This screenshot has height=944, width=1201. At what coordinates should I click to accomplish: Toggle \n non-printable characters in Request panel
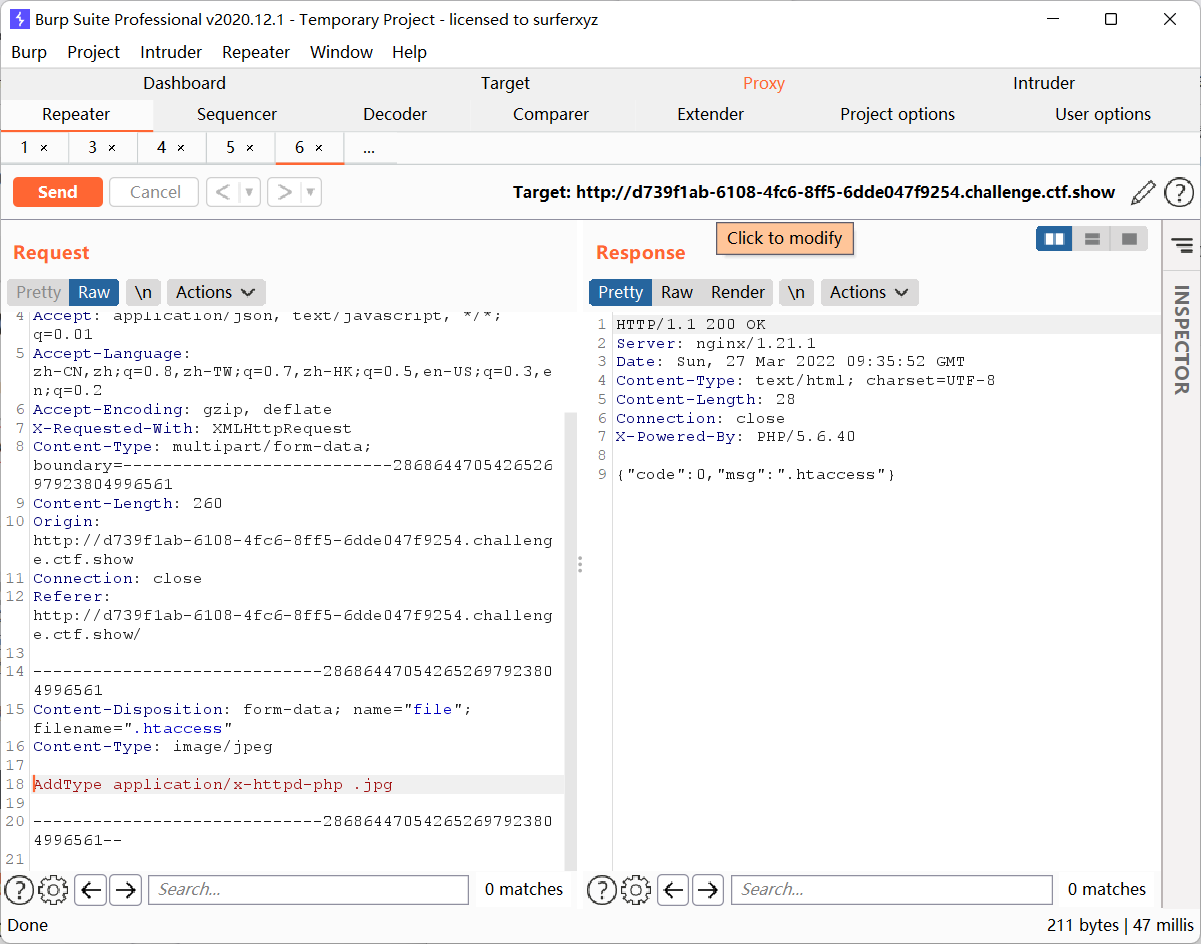144,292
